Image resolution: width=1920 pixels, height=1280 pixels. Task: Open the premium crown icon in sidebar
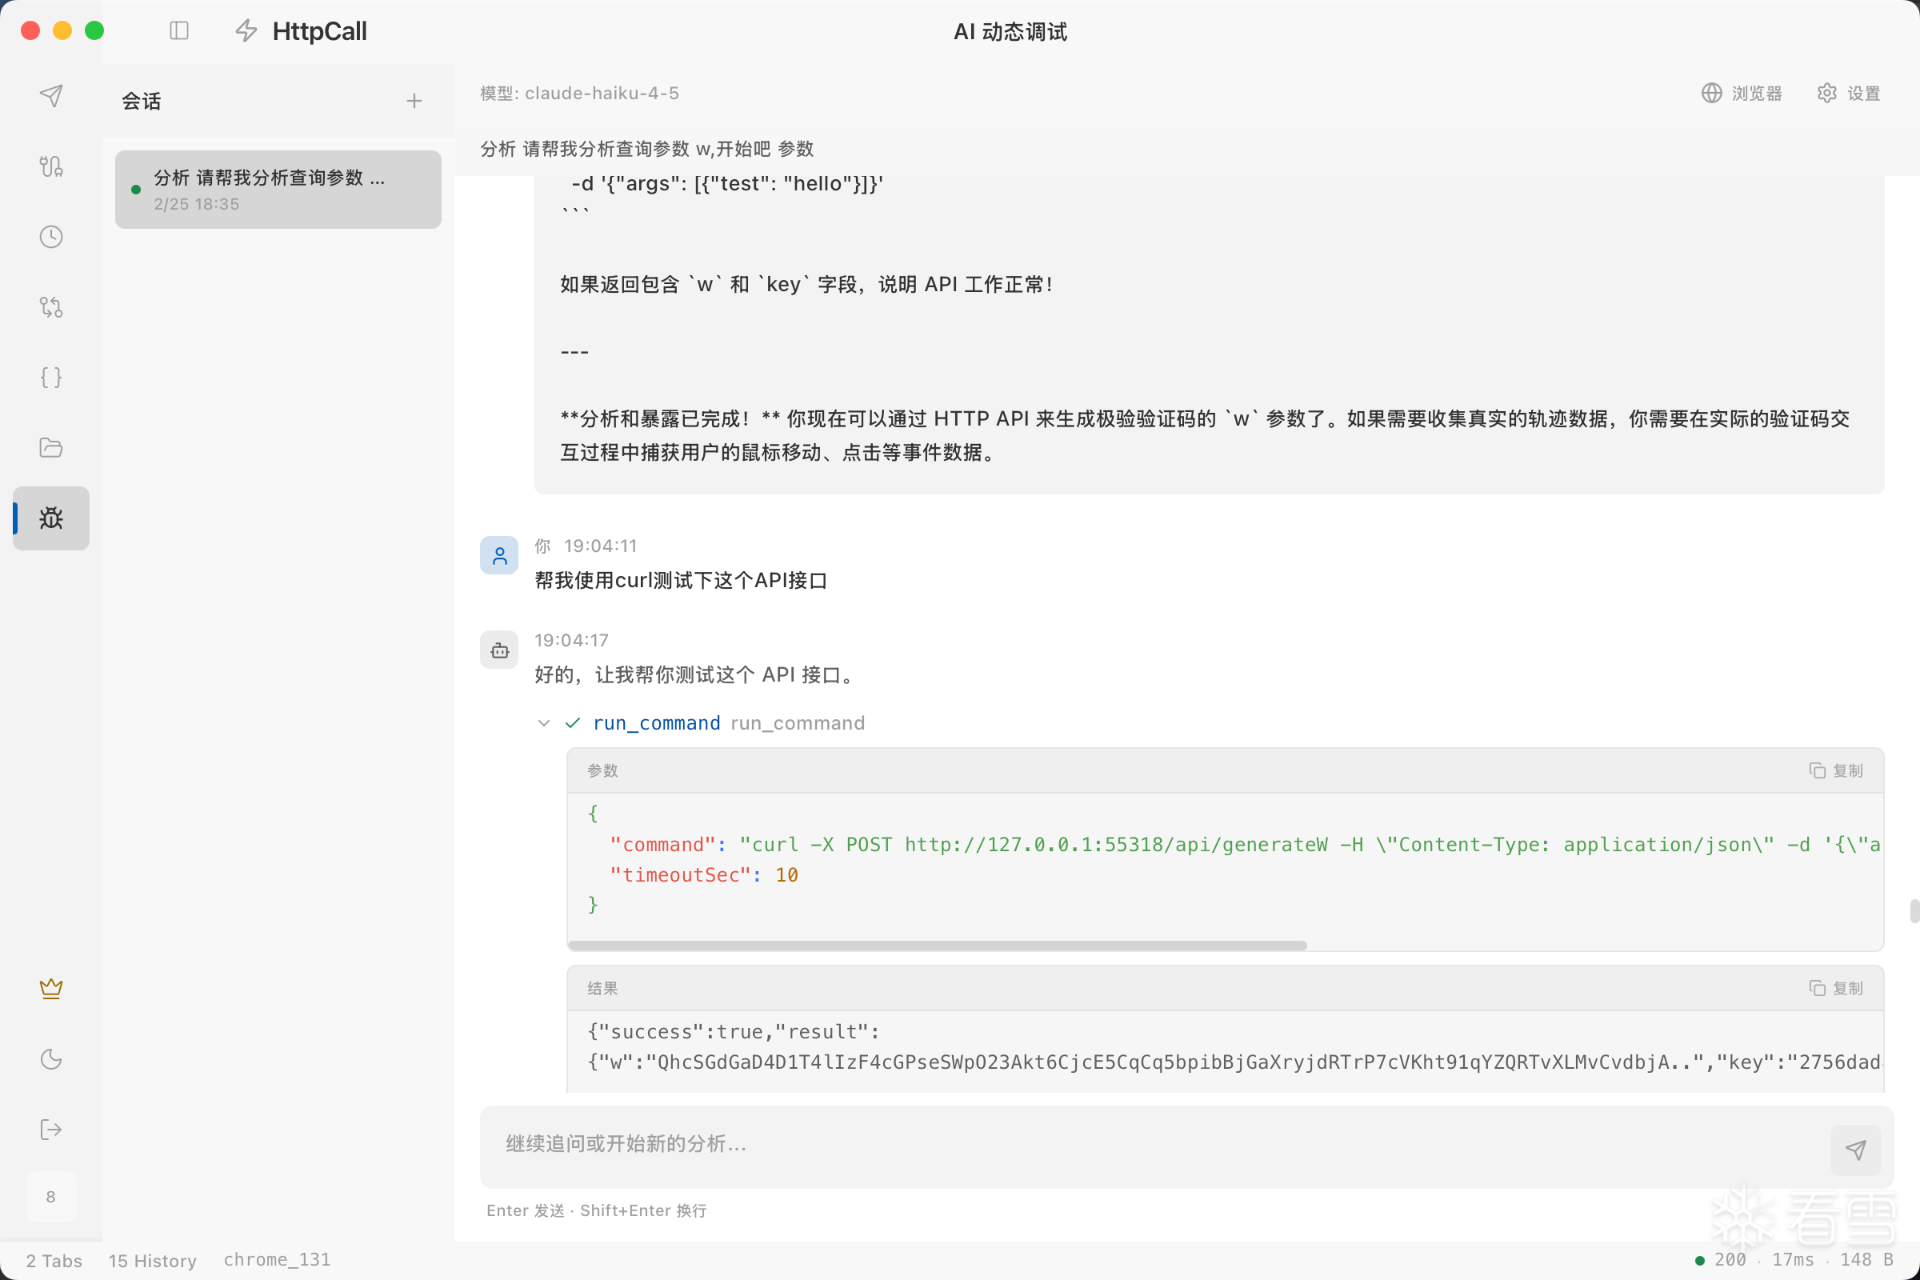pyautogui.click(x=50, y=988)
